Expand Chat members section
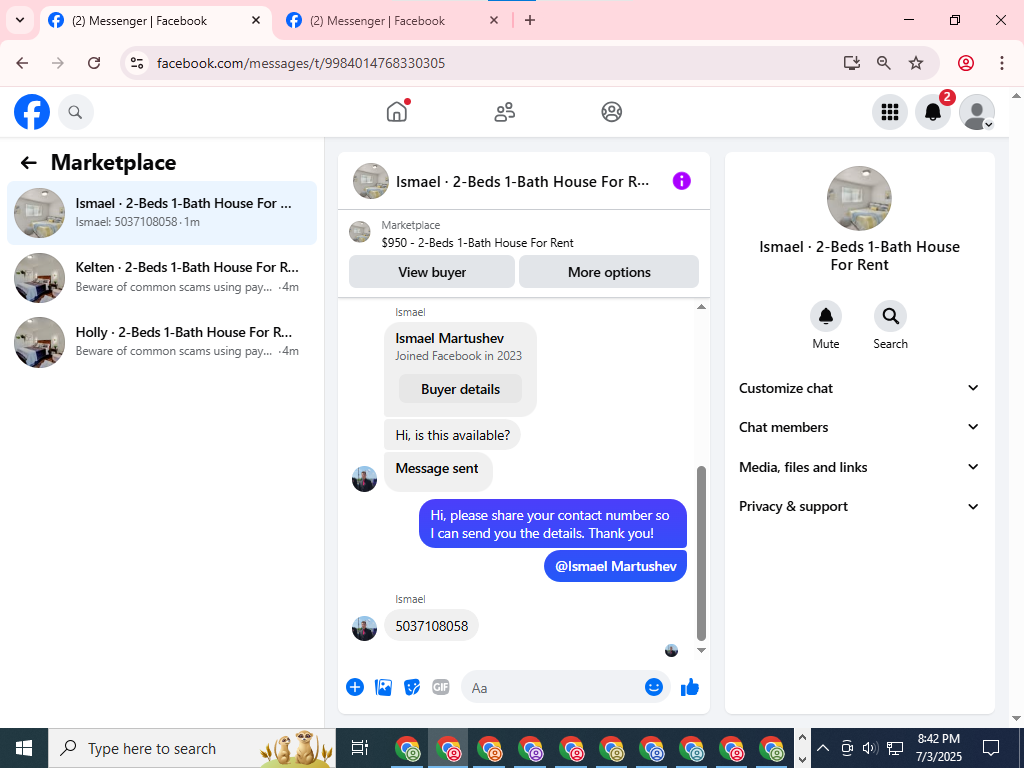 point(859,427)
